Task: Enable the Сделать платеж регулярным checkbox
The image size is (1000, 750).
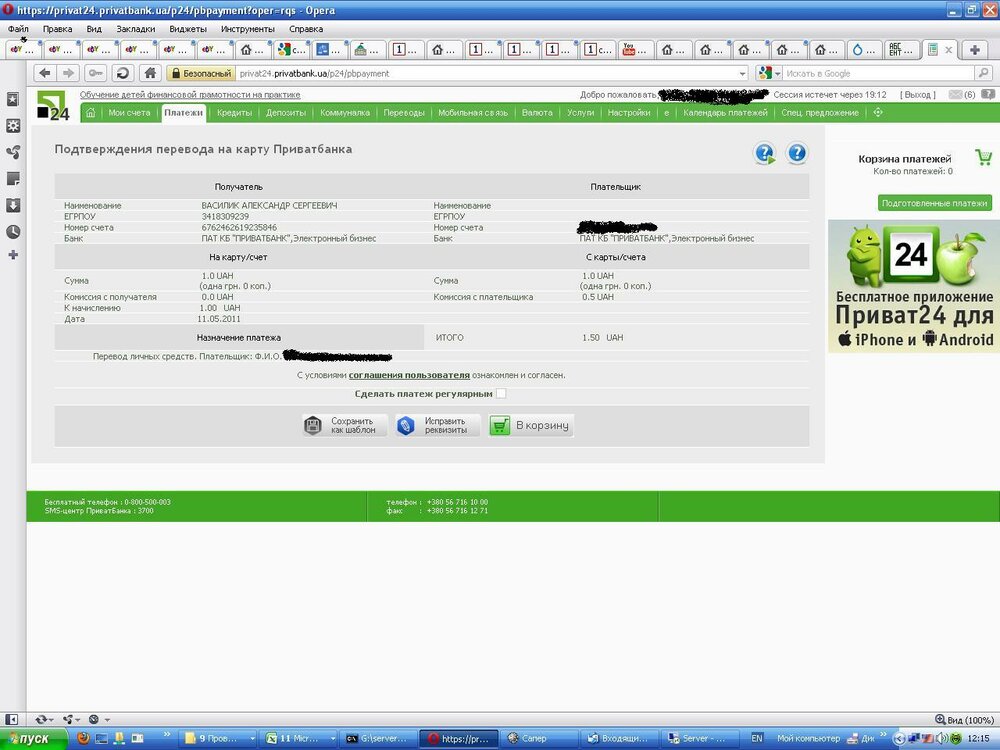Action: [501, 394]
